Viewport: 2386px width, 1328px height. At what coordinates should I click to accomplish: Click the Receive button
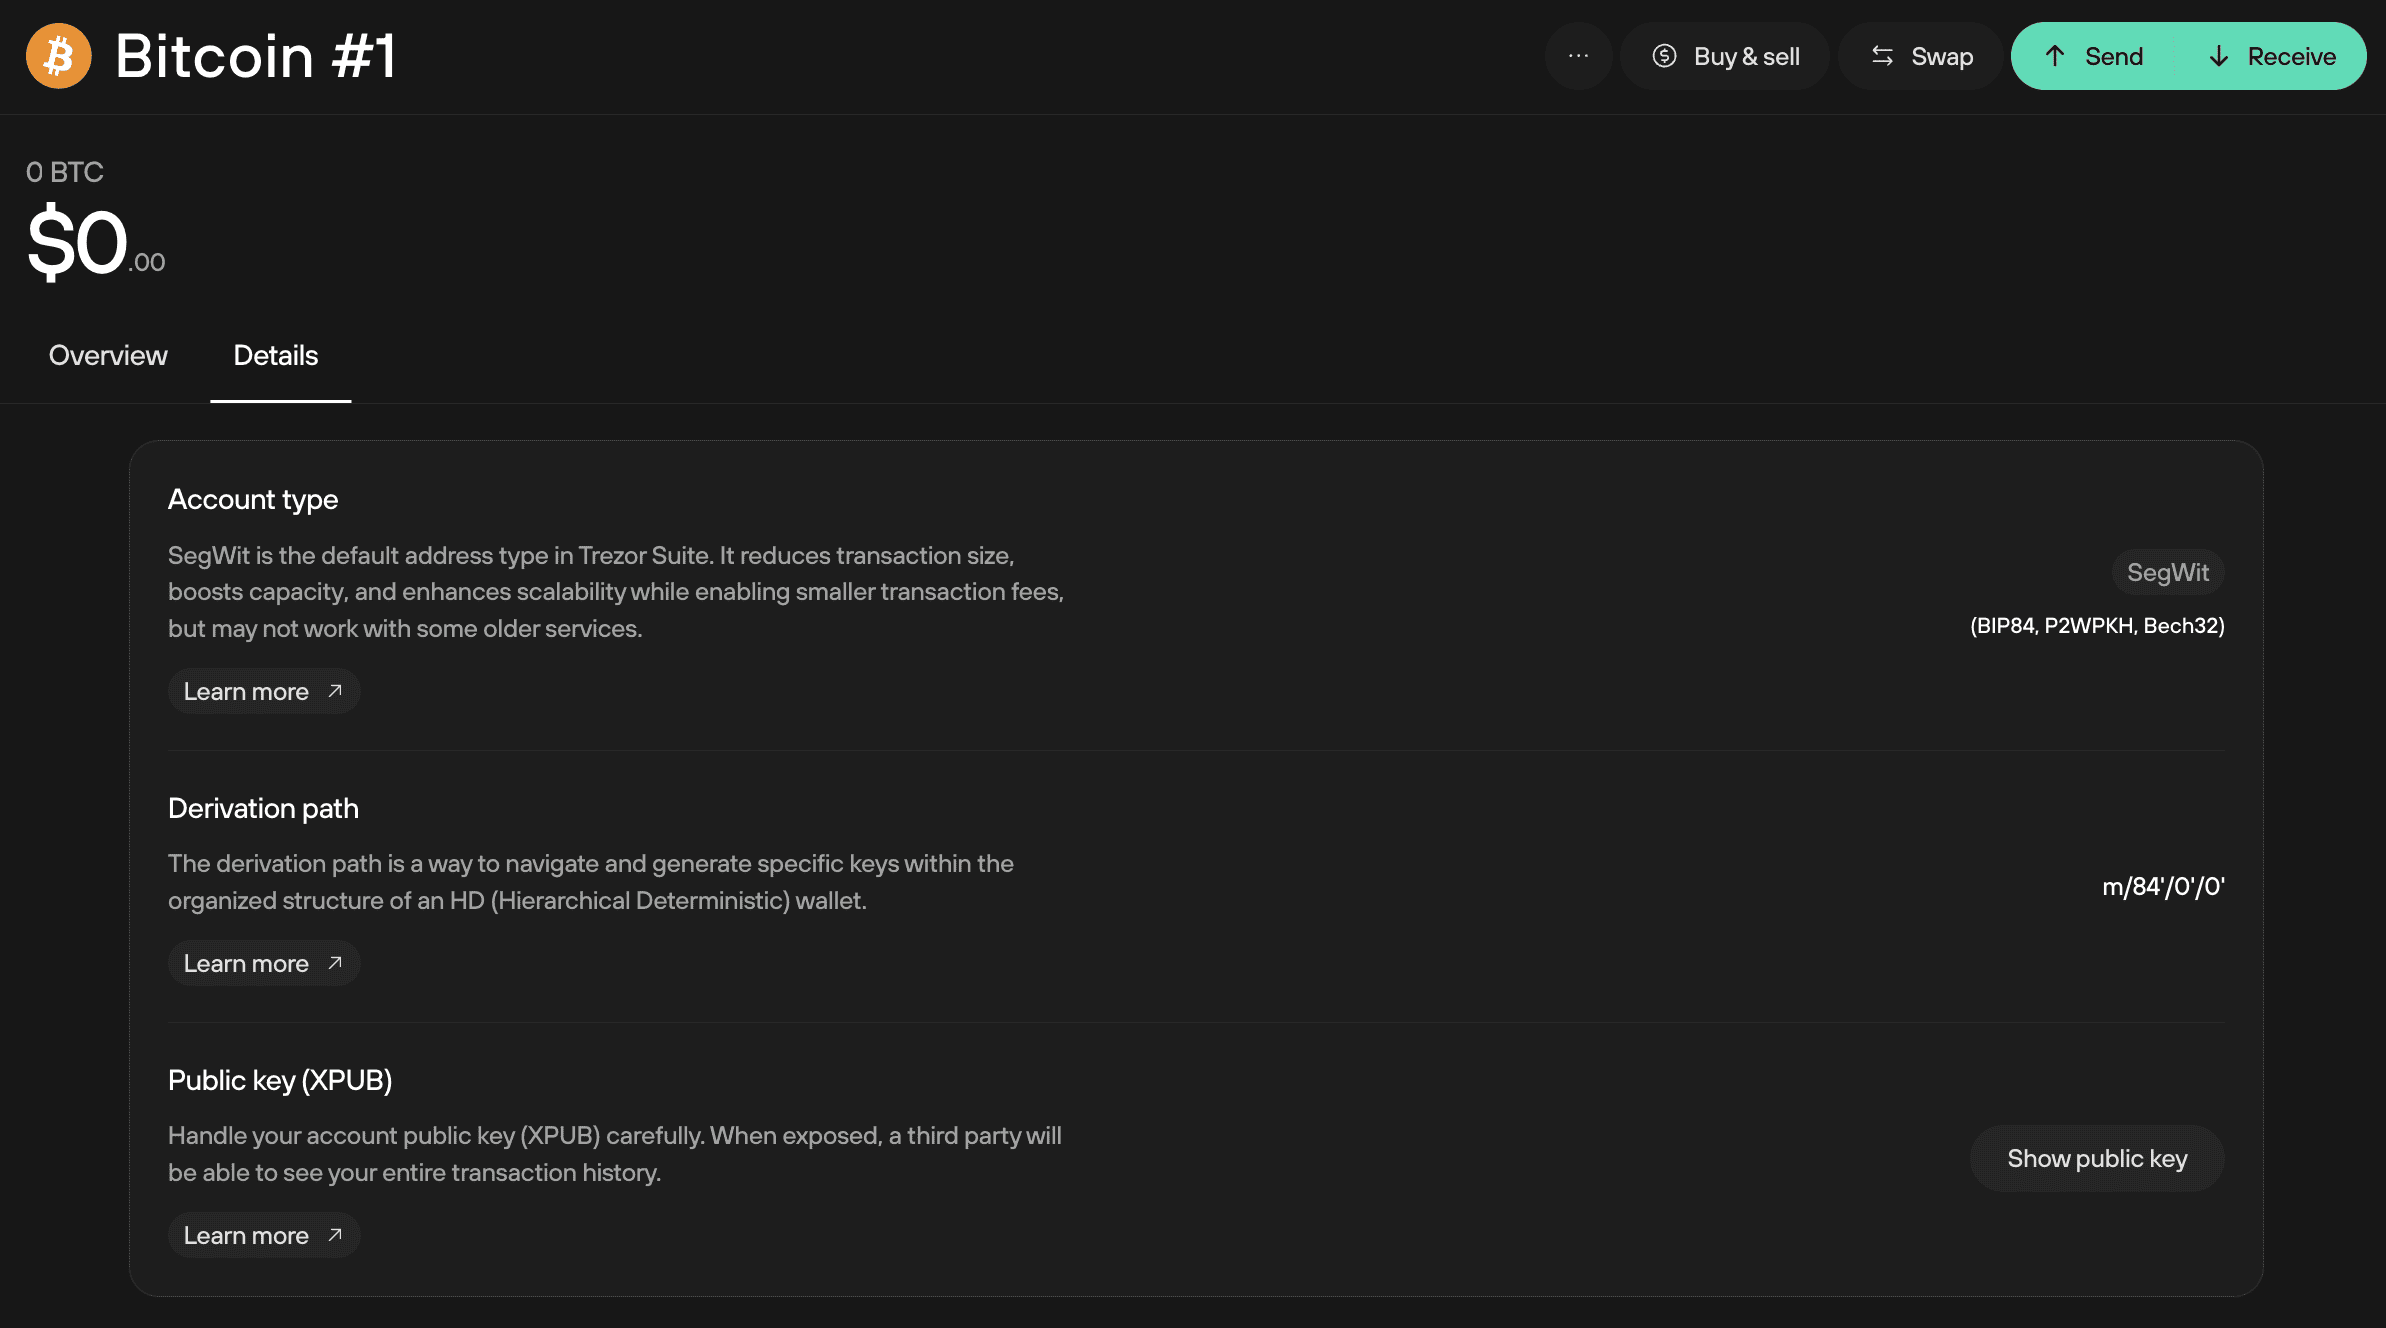2273,56
